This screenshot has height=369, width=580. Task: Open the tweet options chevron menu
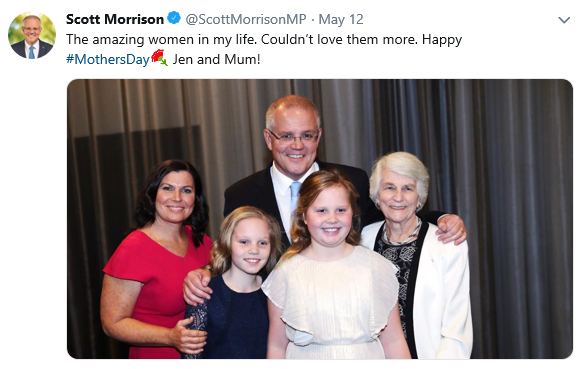coord(564,20)
